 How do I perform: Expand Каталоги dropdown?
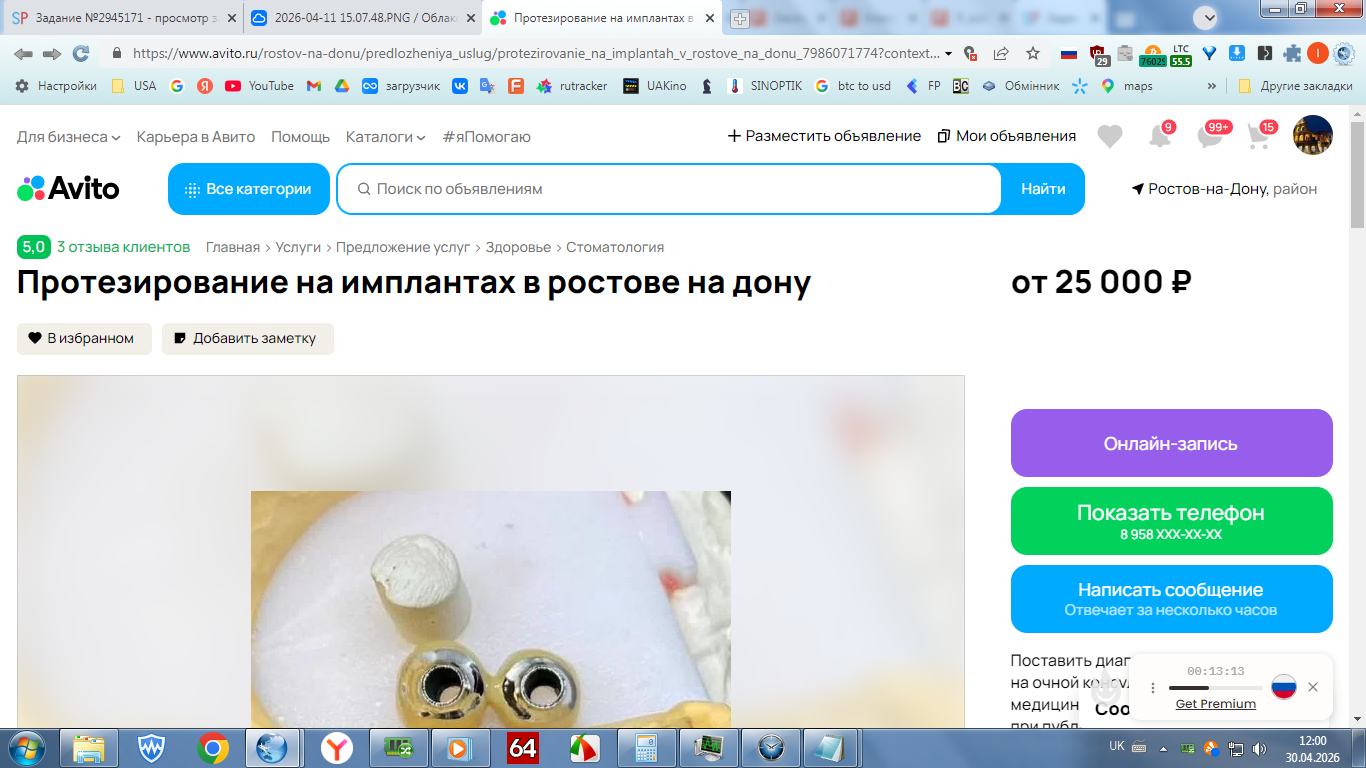pyautogui.click(x=386, y=136)
